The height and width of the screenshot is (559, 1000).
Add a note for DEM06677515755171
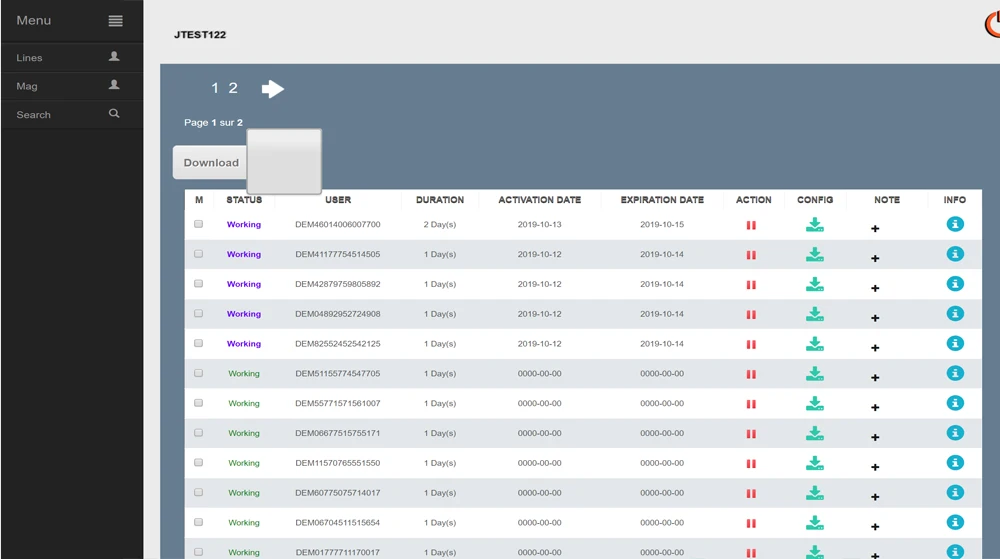coord(875,437)
